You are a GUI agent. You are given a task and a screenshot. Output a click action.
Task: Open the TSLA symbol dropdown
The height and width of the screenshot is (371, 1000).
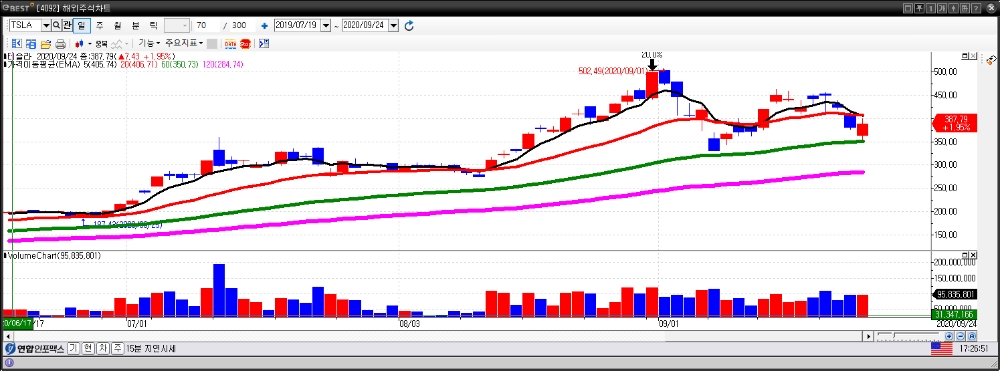point(46,25)
